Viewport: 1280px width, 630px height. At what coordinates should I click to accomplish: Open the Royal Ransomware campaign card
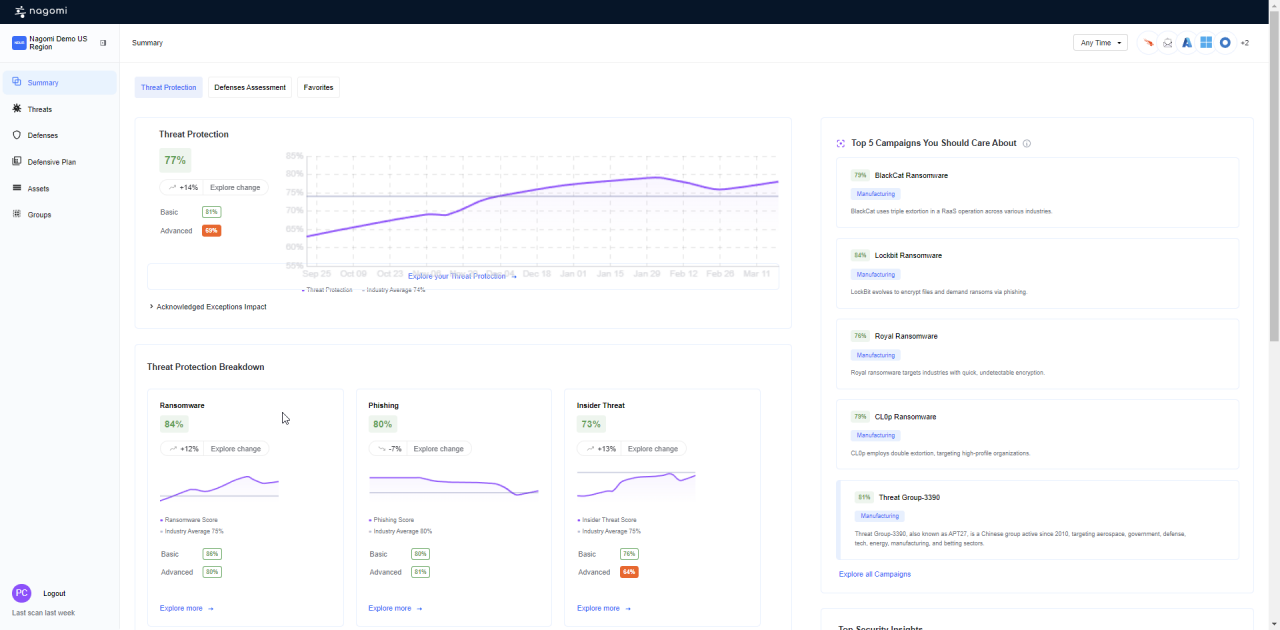pyautogui.click(x=1037, y=354)
